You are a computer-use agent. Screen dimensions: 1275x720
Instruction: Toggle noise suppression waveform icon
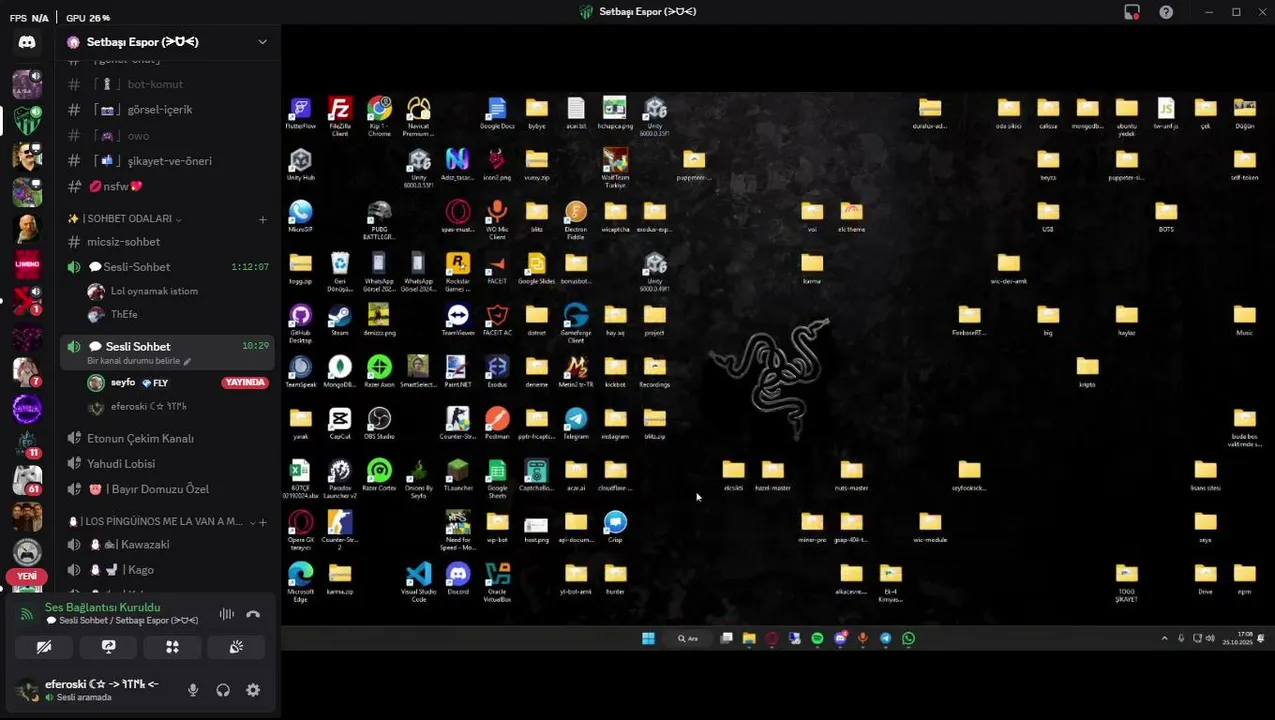[227, 614]
